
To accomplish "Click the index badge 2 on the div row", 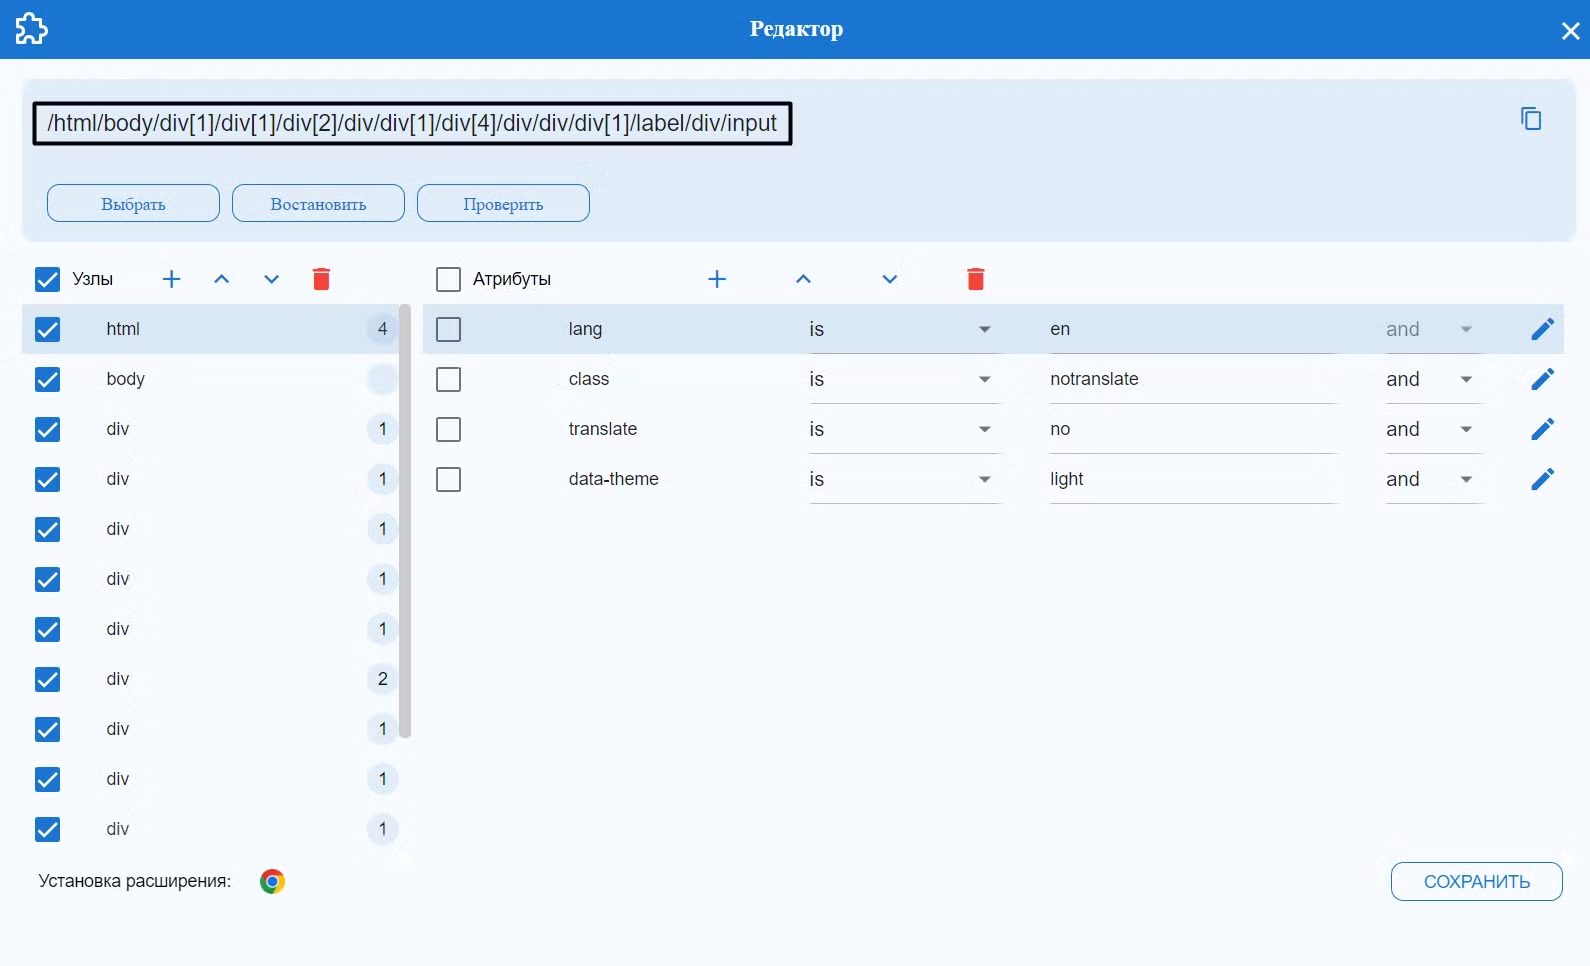I will [x=382, y=679].
